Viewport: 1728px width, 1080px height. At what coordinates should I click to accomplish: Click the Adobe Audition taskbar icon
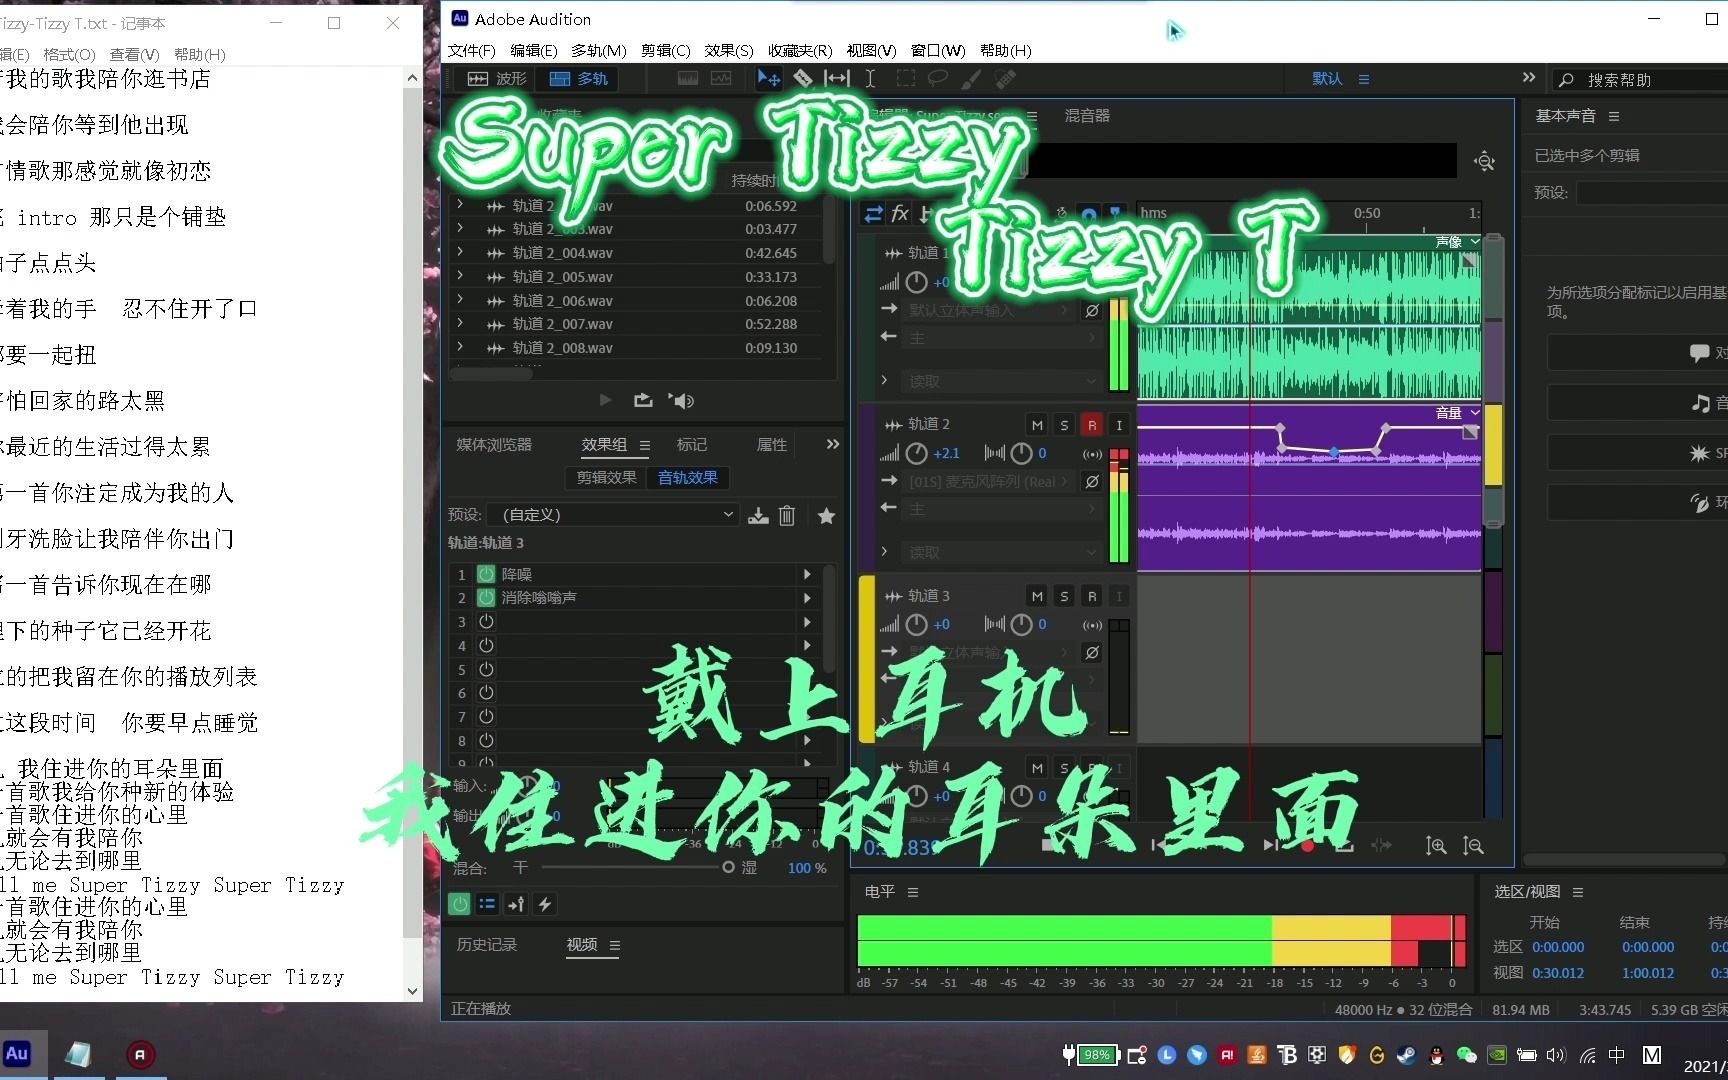(18, 1054)
